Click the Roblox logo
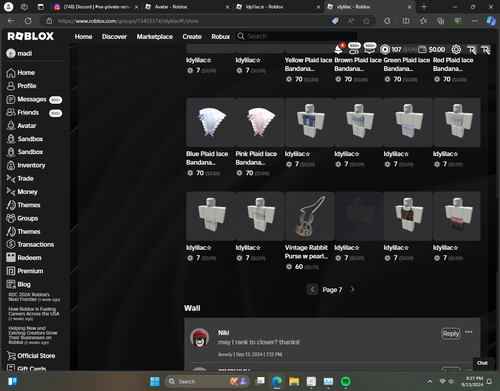 (x=31, y=36)
